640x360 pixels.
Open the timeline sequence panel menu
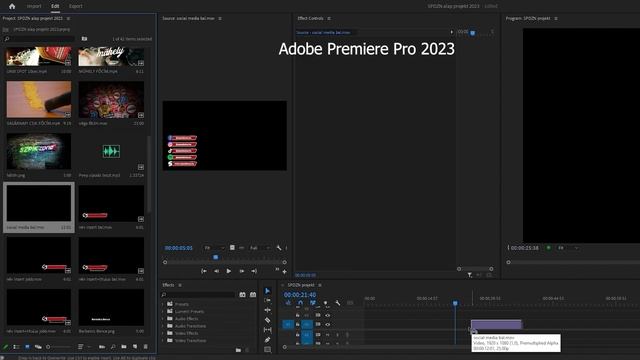[x=320, y=285]
